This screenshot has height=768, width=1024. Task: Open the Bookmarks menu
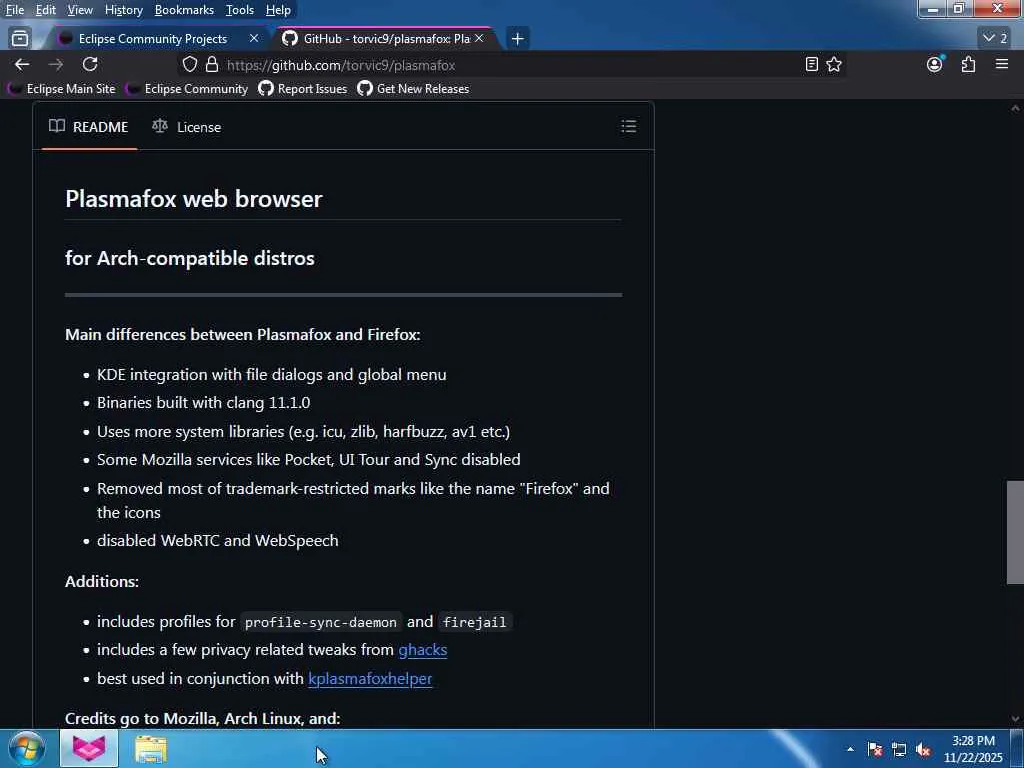[184, 10]
